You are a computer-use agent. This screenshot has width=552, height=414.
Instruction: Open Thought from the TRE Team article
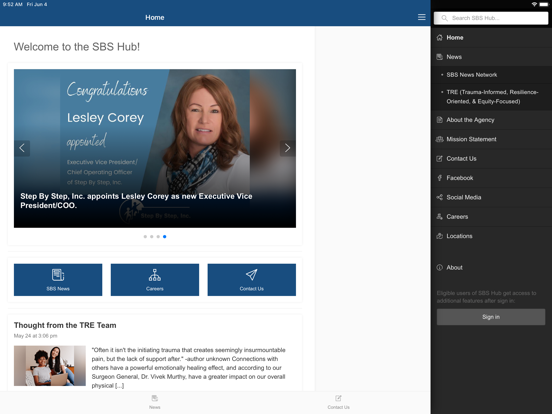[x=65, y=325]
